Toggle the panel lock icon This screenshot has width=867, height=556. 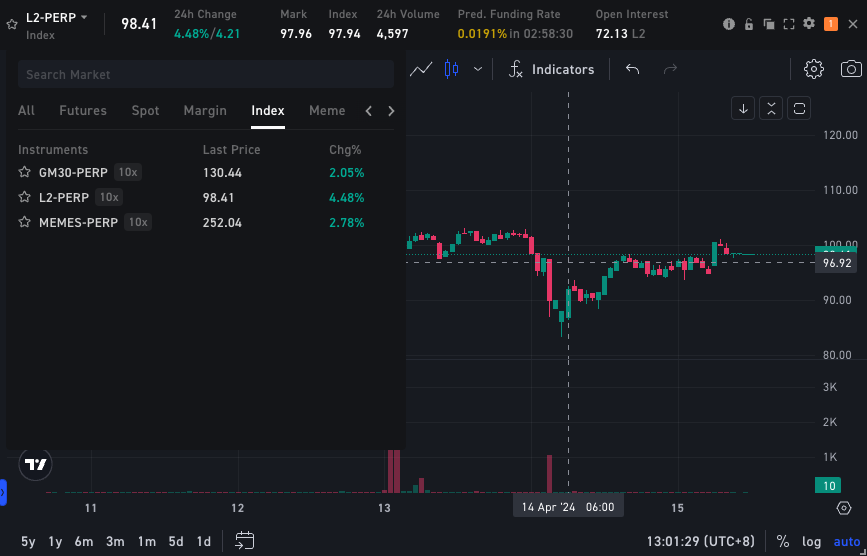(749, 24)
